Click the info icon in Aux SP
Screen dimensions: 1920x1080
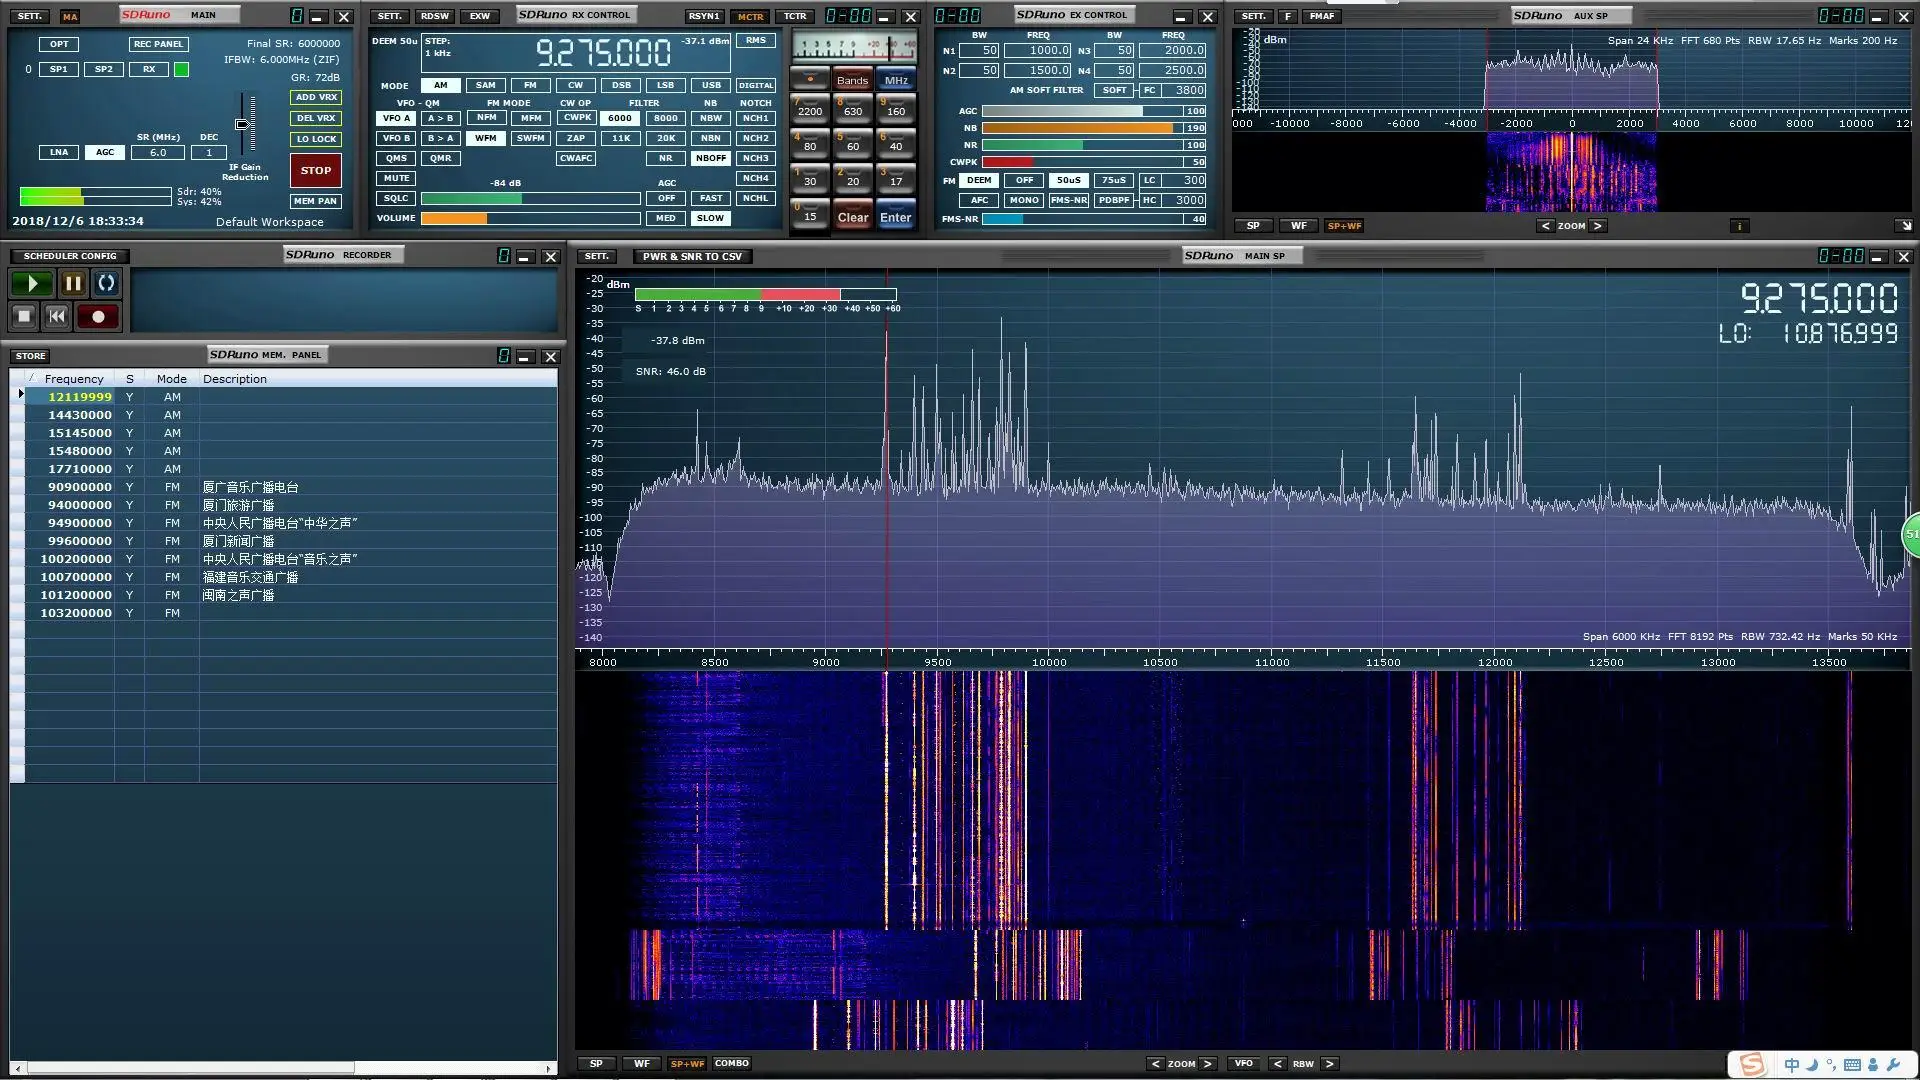click(x=1739, y=226)
